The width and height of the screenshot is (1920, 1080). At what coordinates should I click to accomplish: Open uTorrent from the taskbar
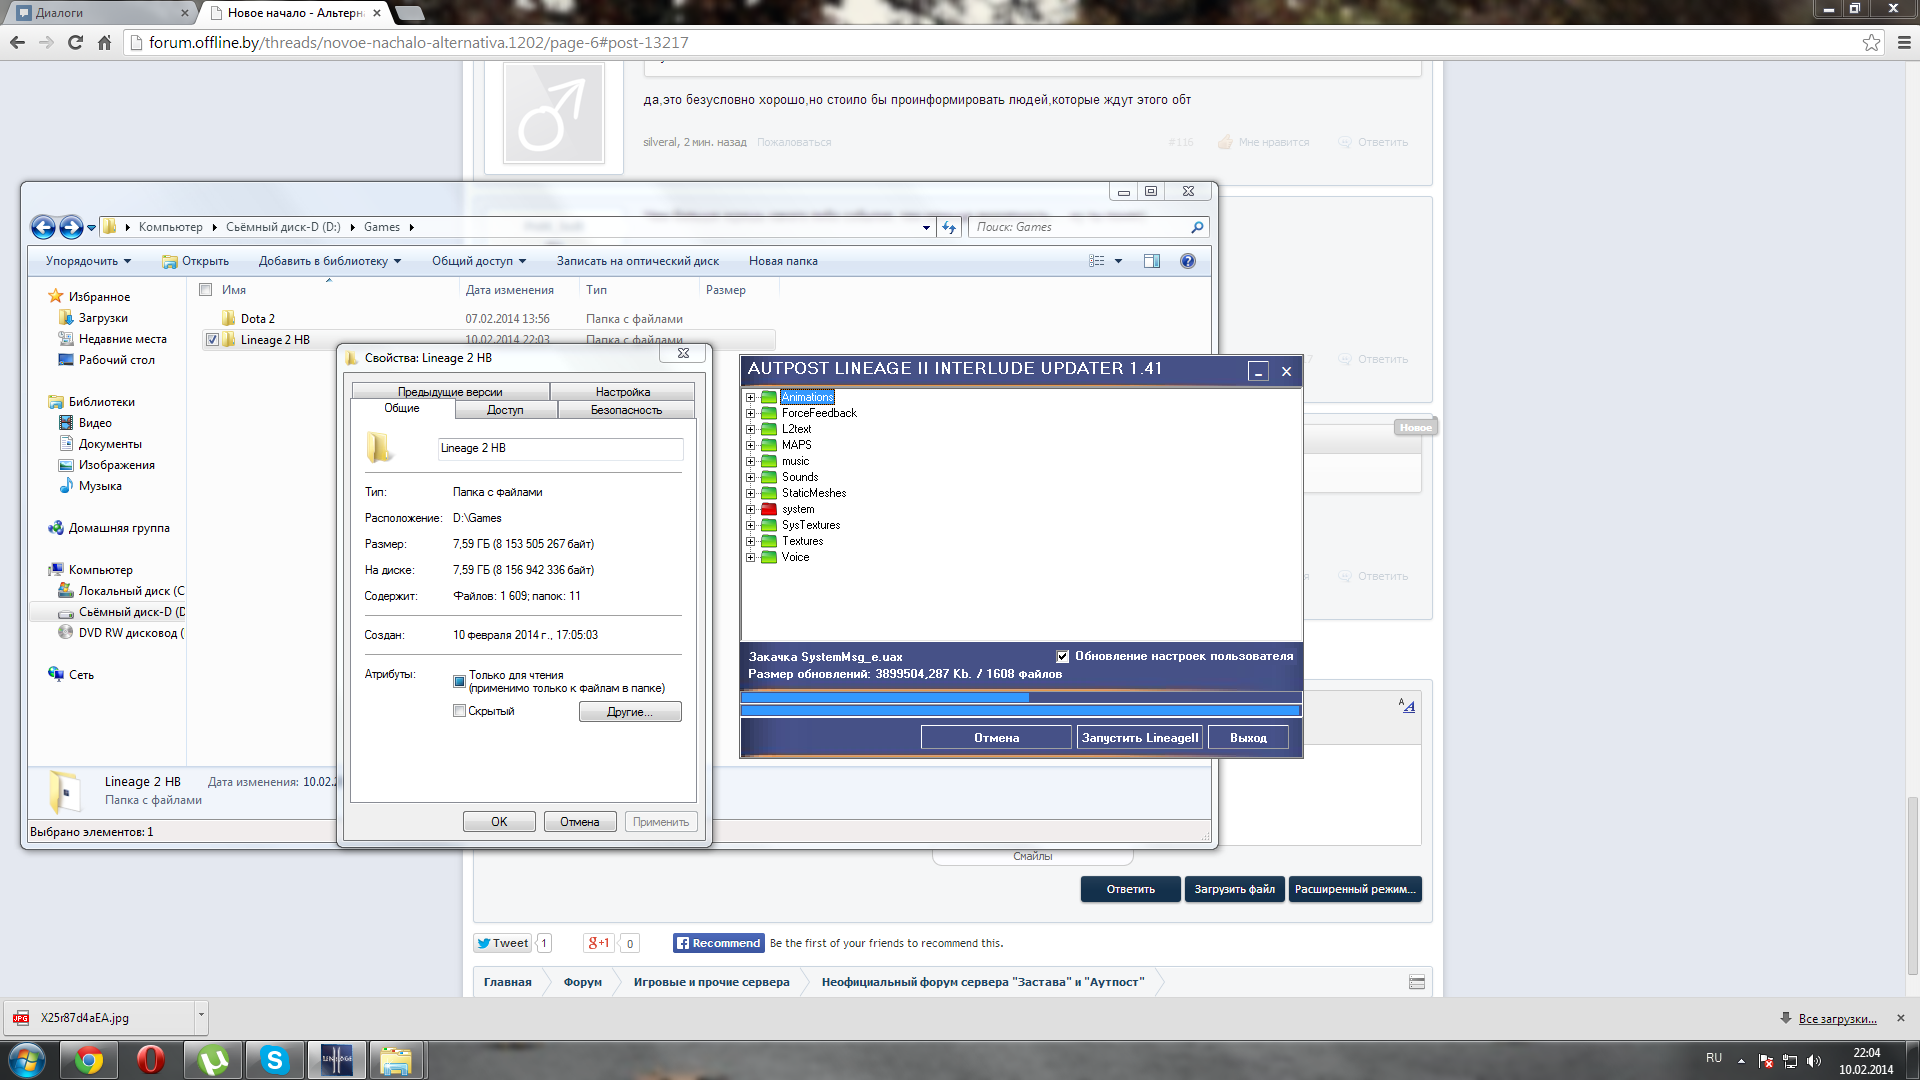tap(213, 1060)
